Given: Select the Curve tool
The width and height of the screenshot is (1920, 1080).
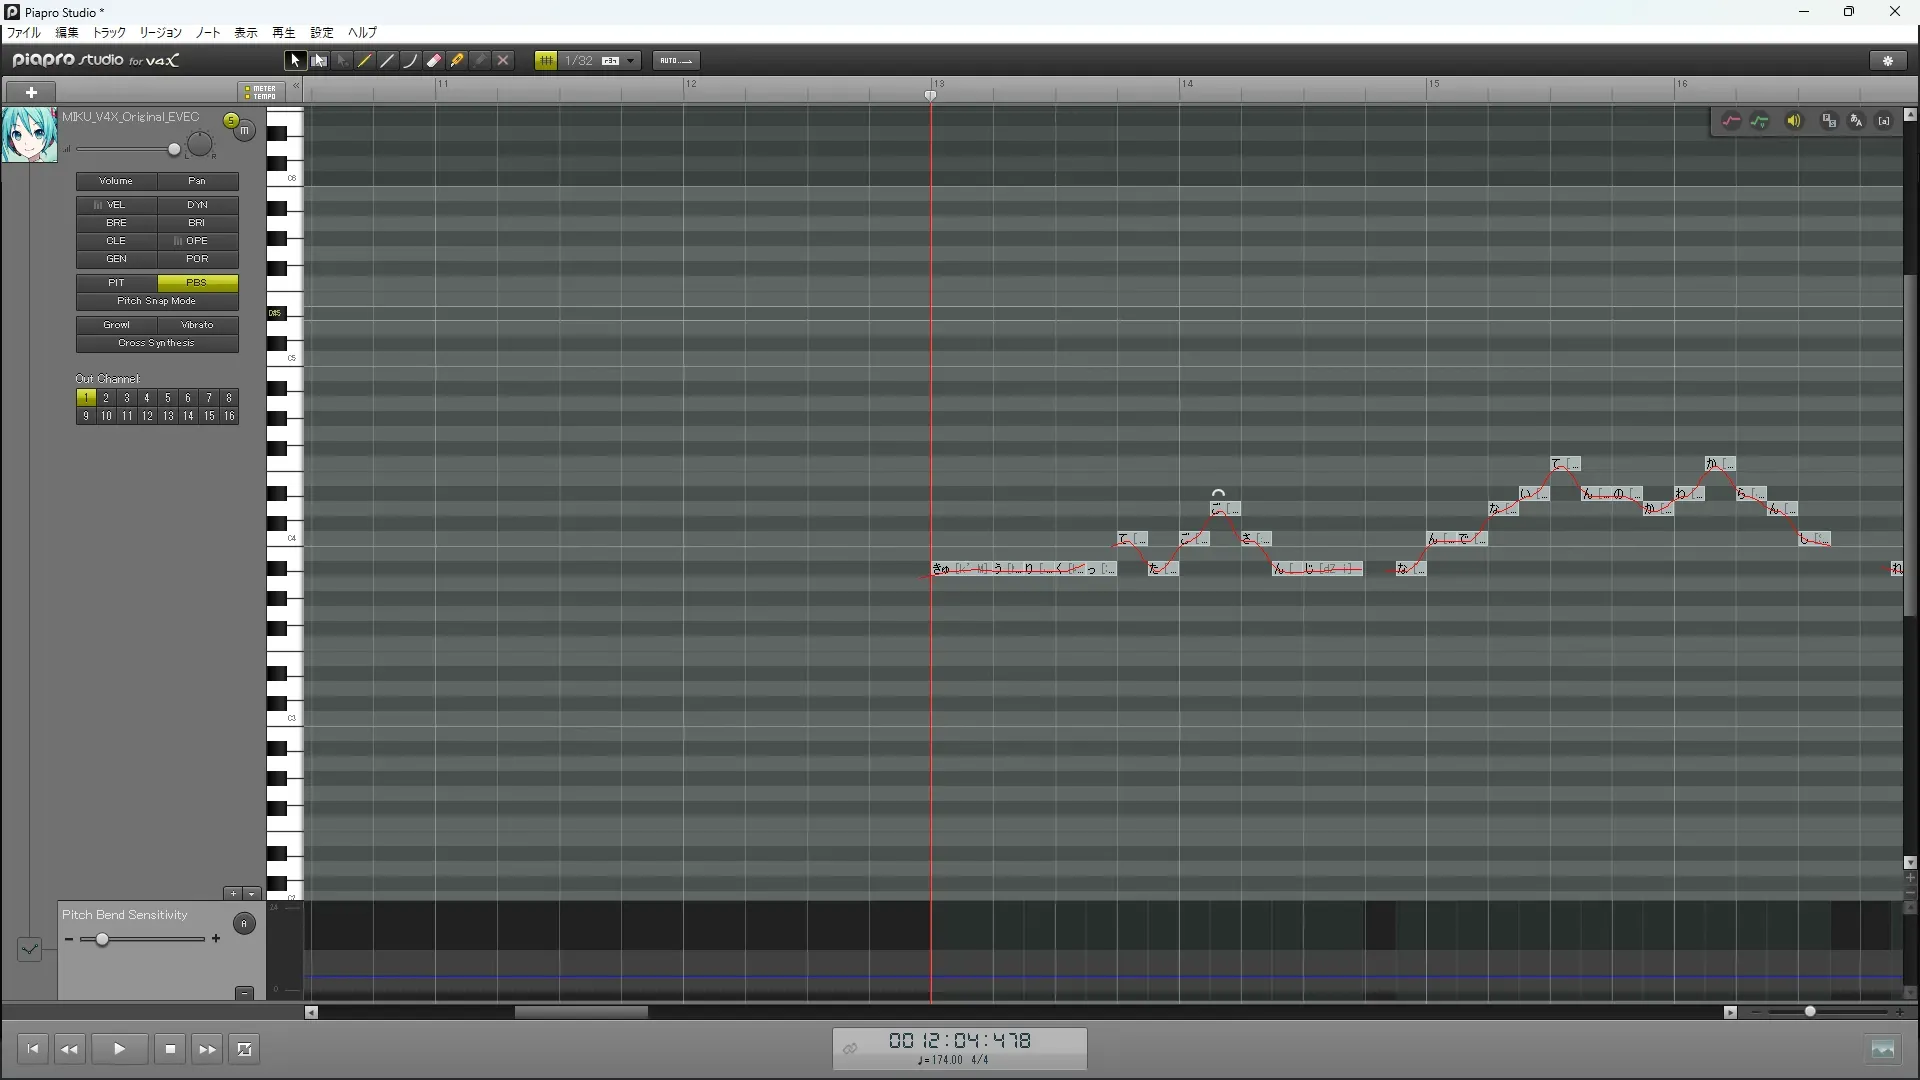Looking at the screenshot, I should (x=410, y=61).
